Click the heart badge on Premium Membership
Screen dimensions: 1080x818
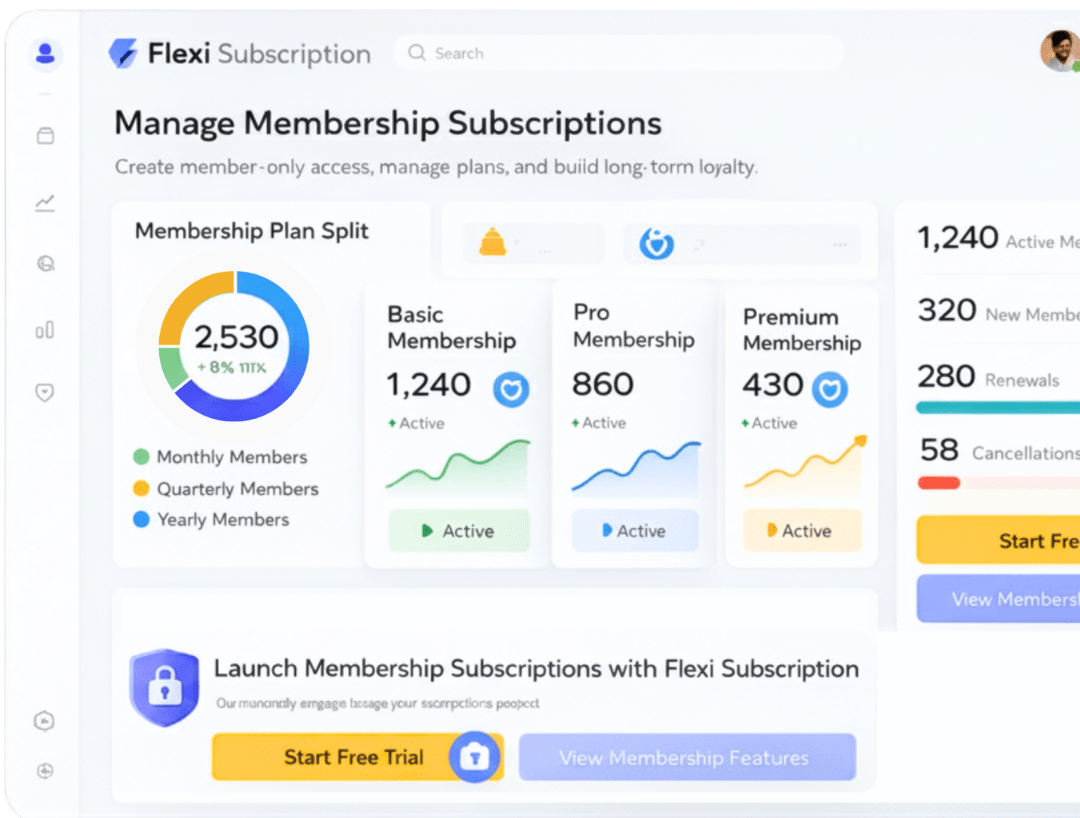click(829, 389)
